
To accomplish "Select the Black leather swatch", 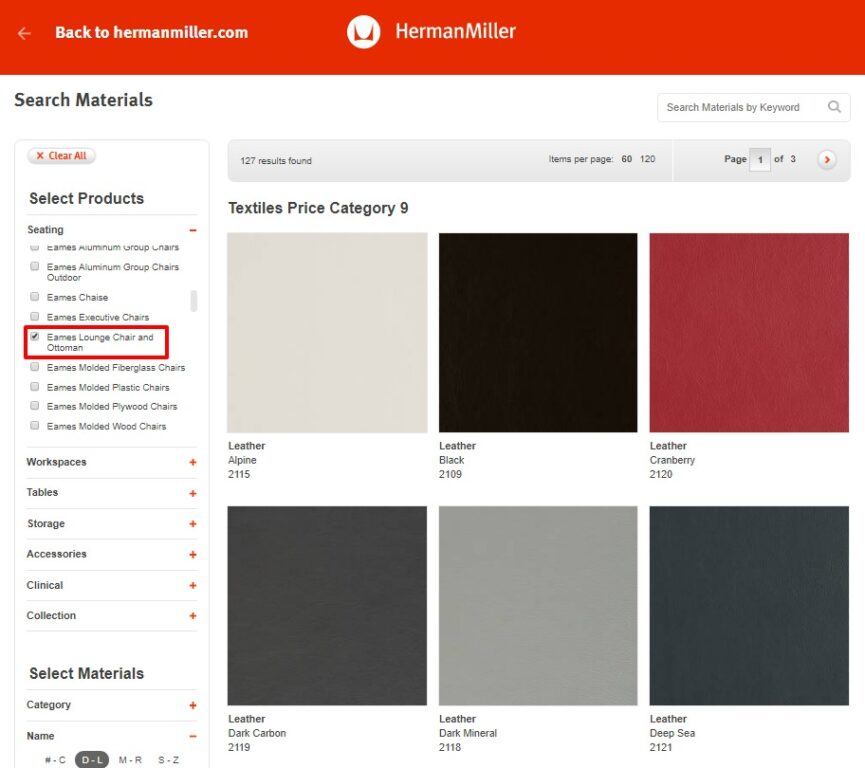I will point(538,333).
